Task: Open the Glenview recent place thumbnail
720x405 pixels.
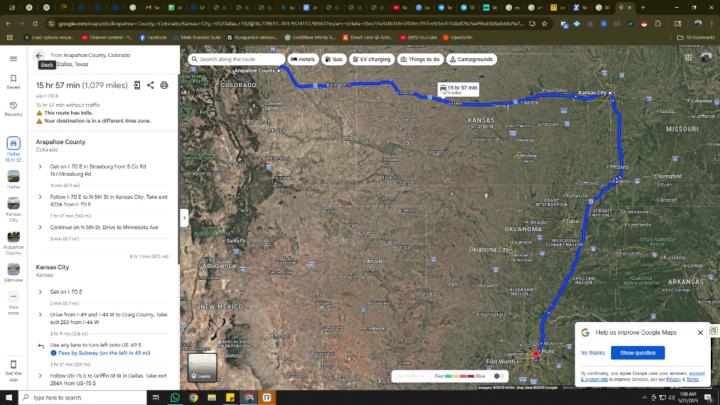Action: point(13,272)
